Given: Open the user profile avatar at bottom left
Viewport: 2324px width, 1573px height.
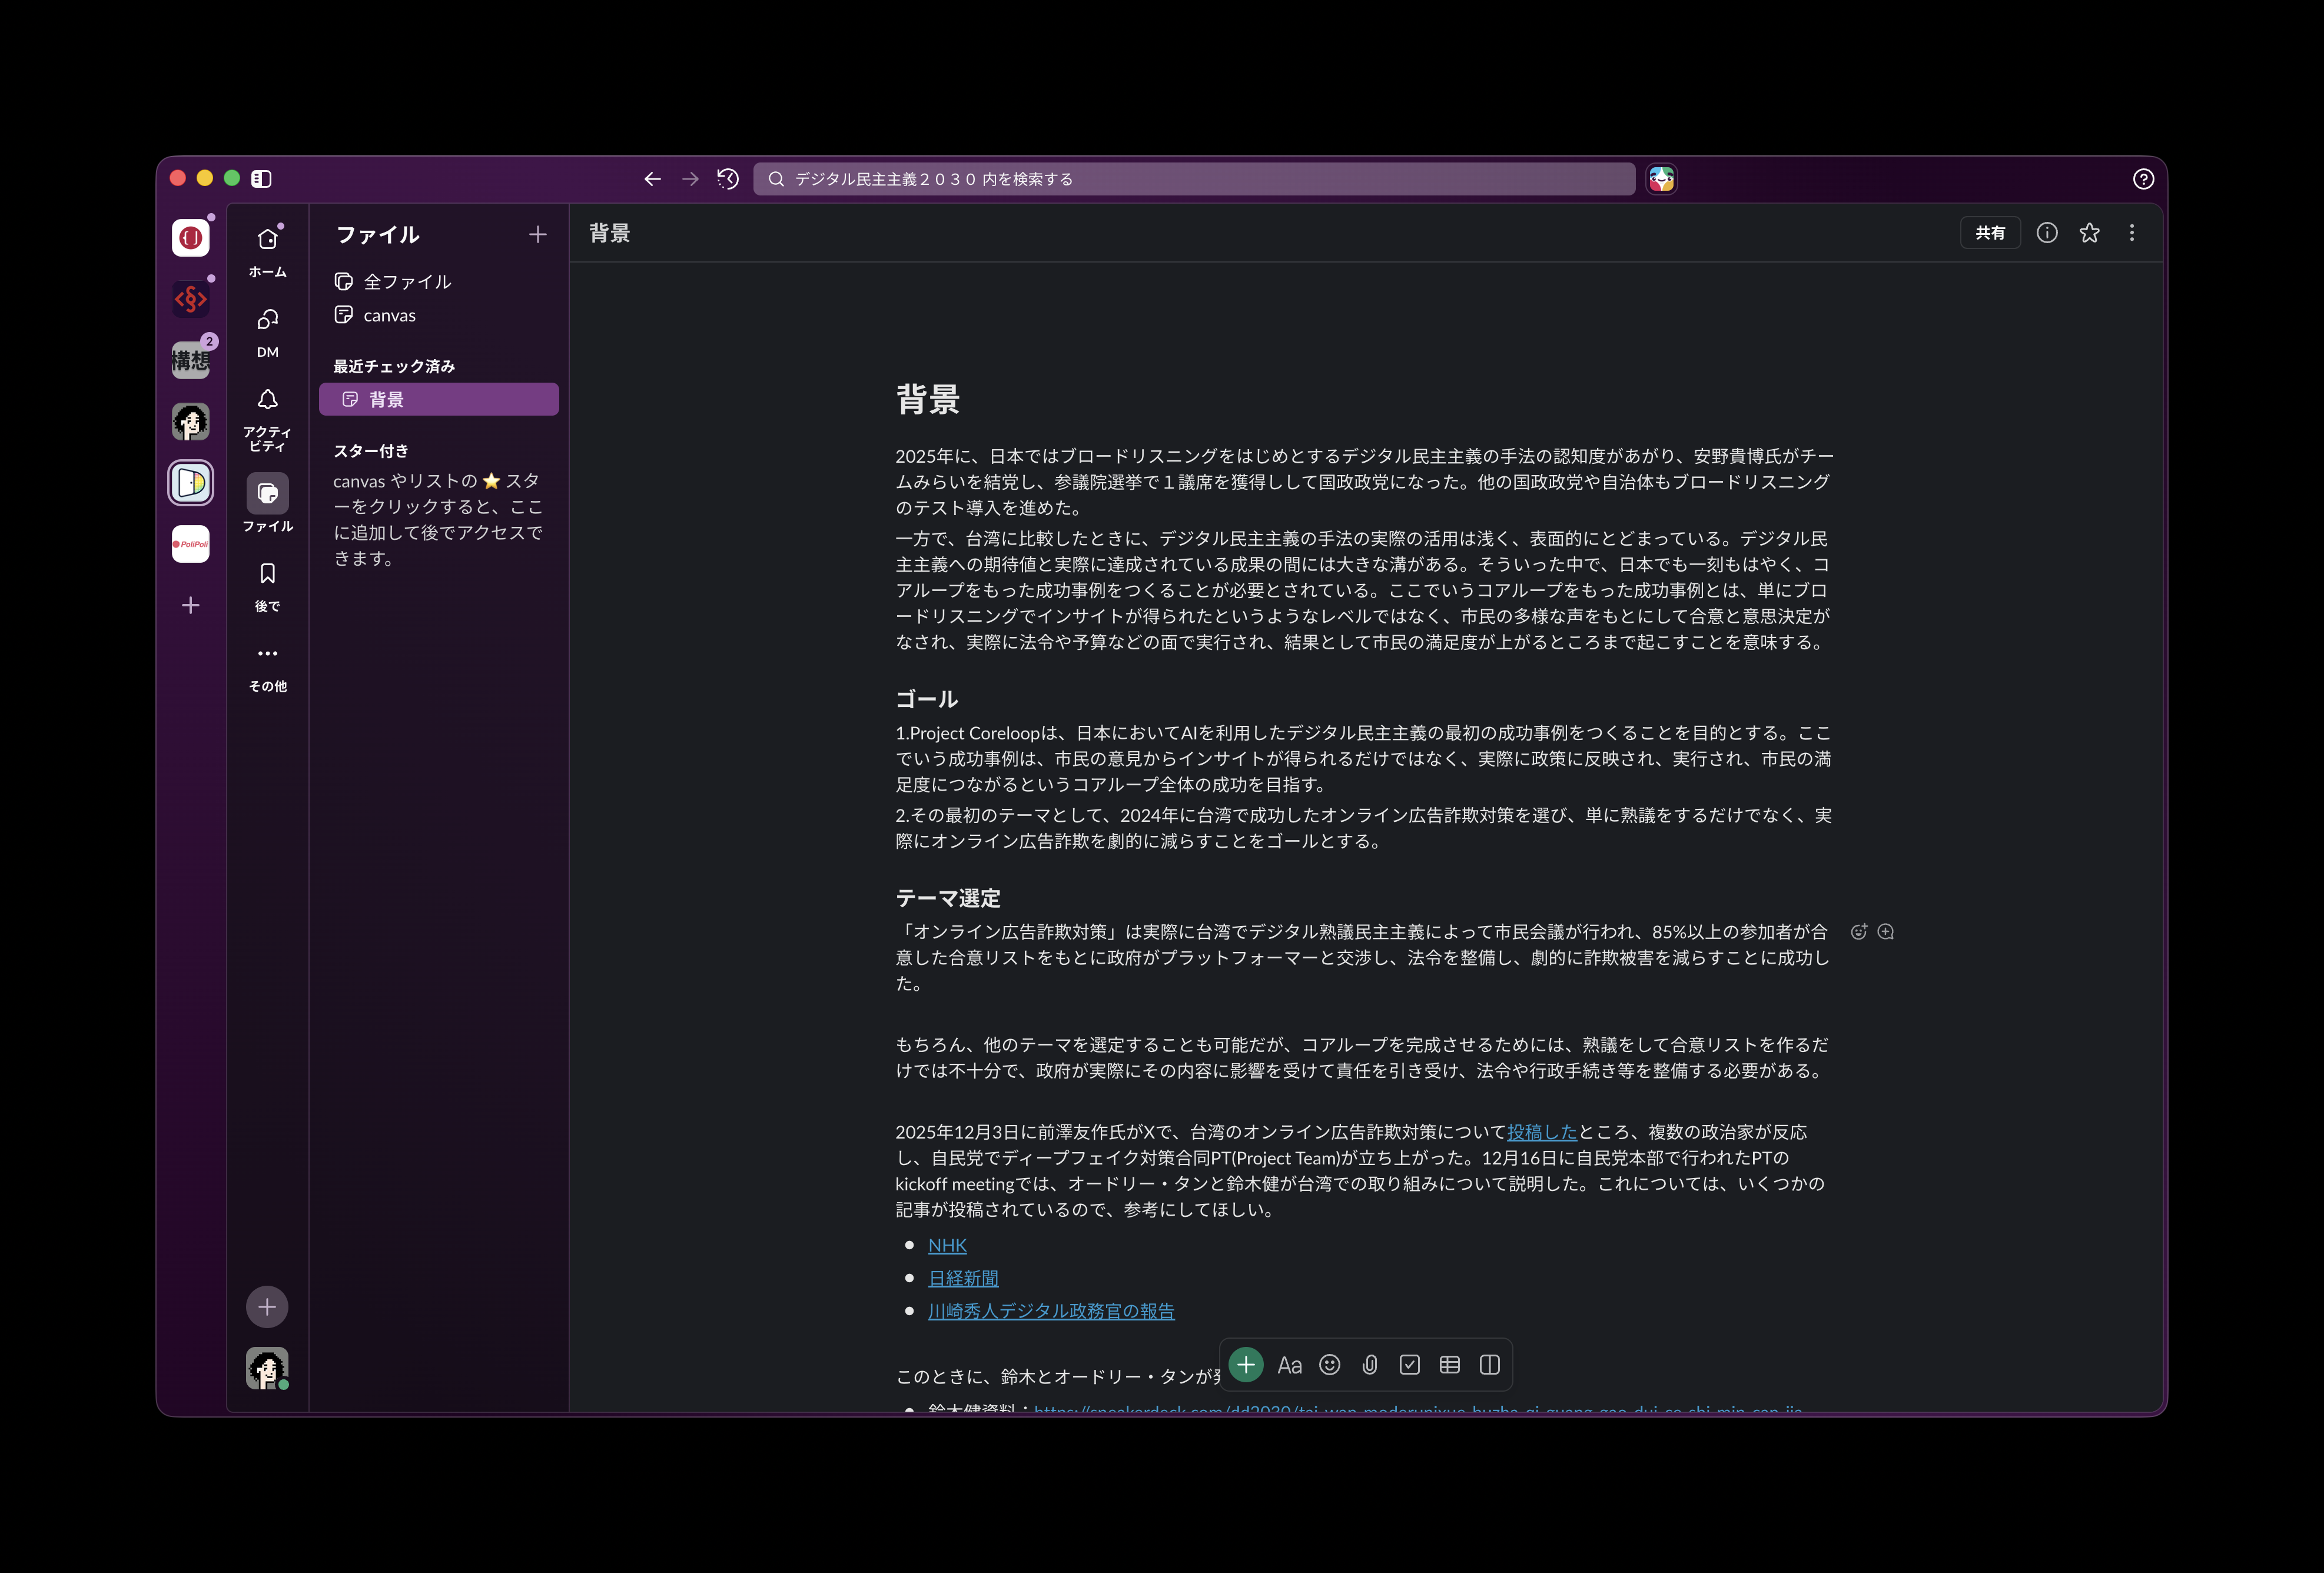Looking at the screenshot, I should pyautogui.click(x=267, y=1368).
